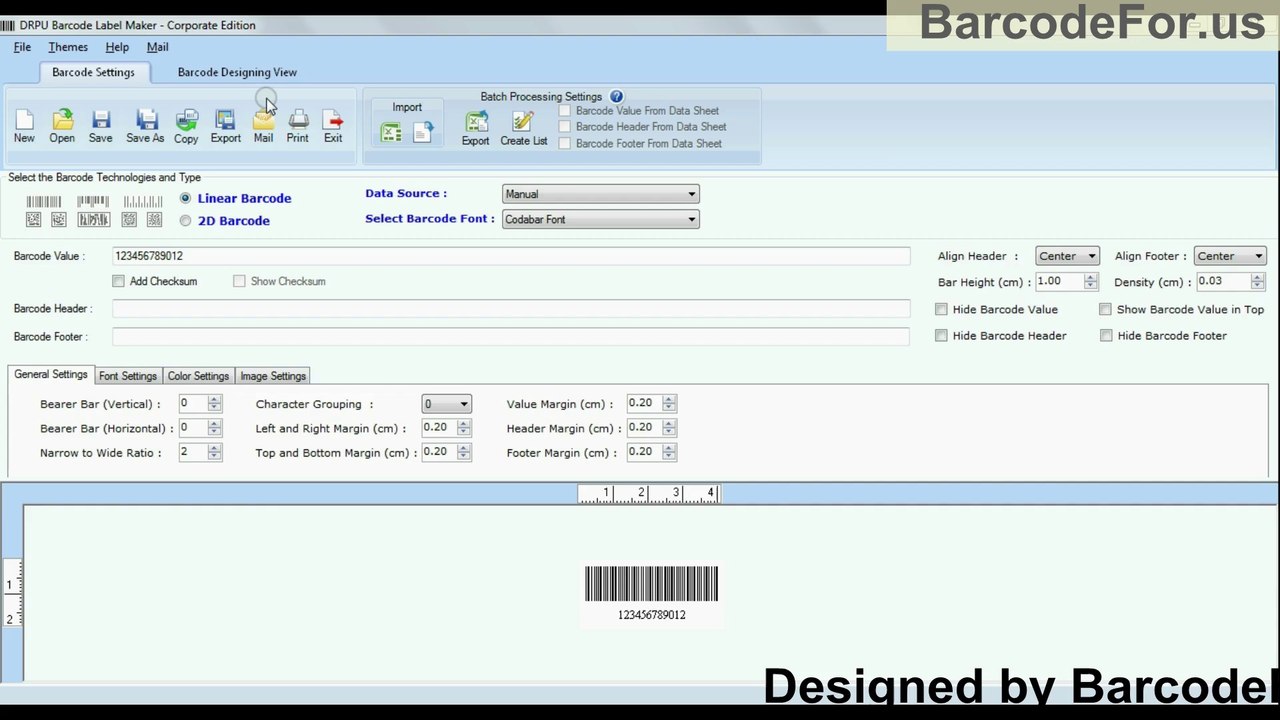Screen dimensions: 1280x720
Task: Select the 2D Barcode radio button
Action: tap(185, 221)
